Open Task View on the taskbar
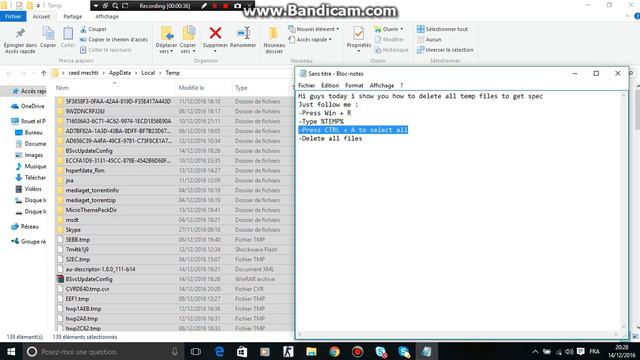The width and height of the screenshot is (640, 360). [x=196, y=351]
